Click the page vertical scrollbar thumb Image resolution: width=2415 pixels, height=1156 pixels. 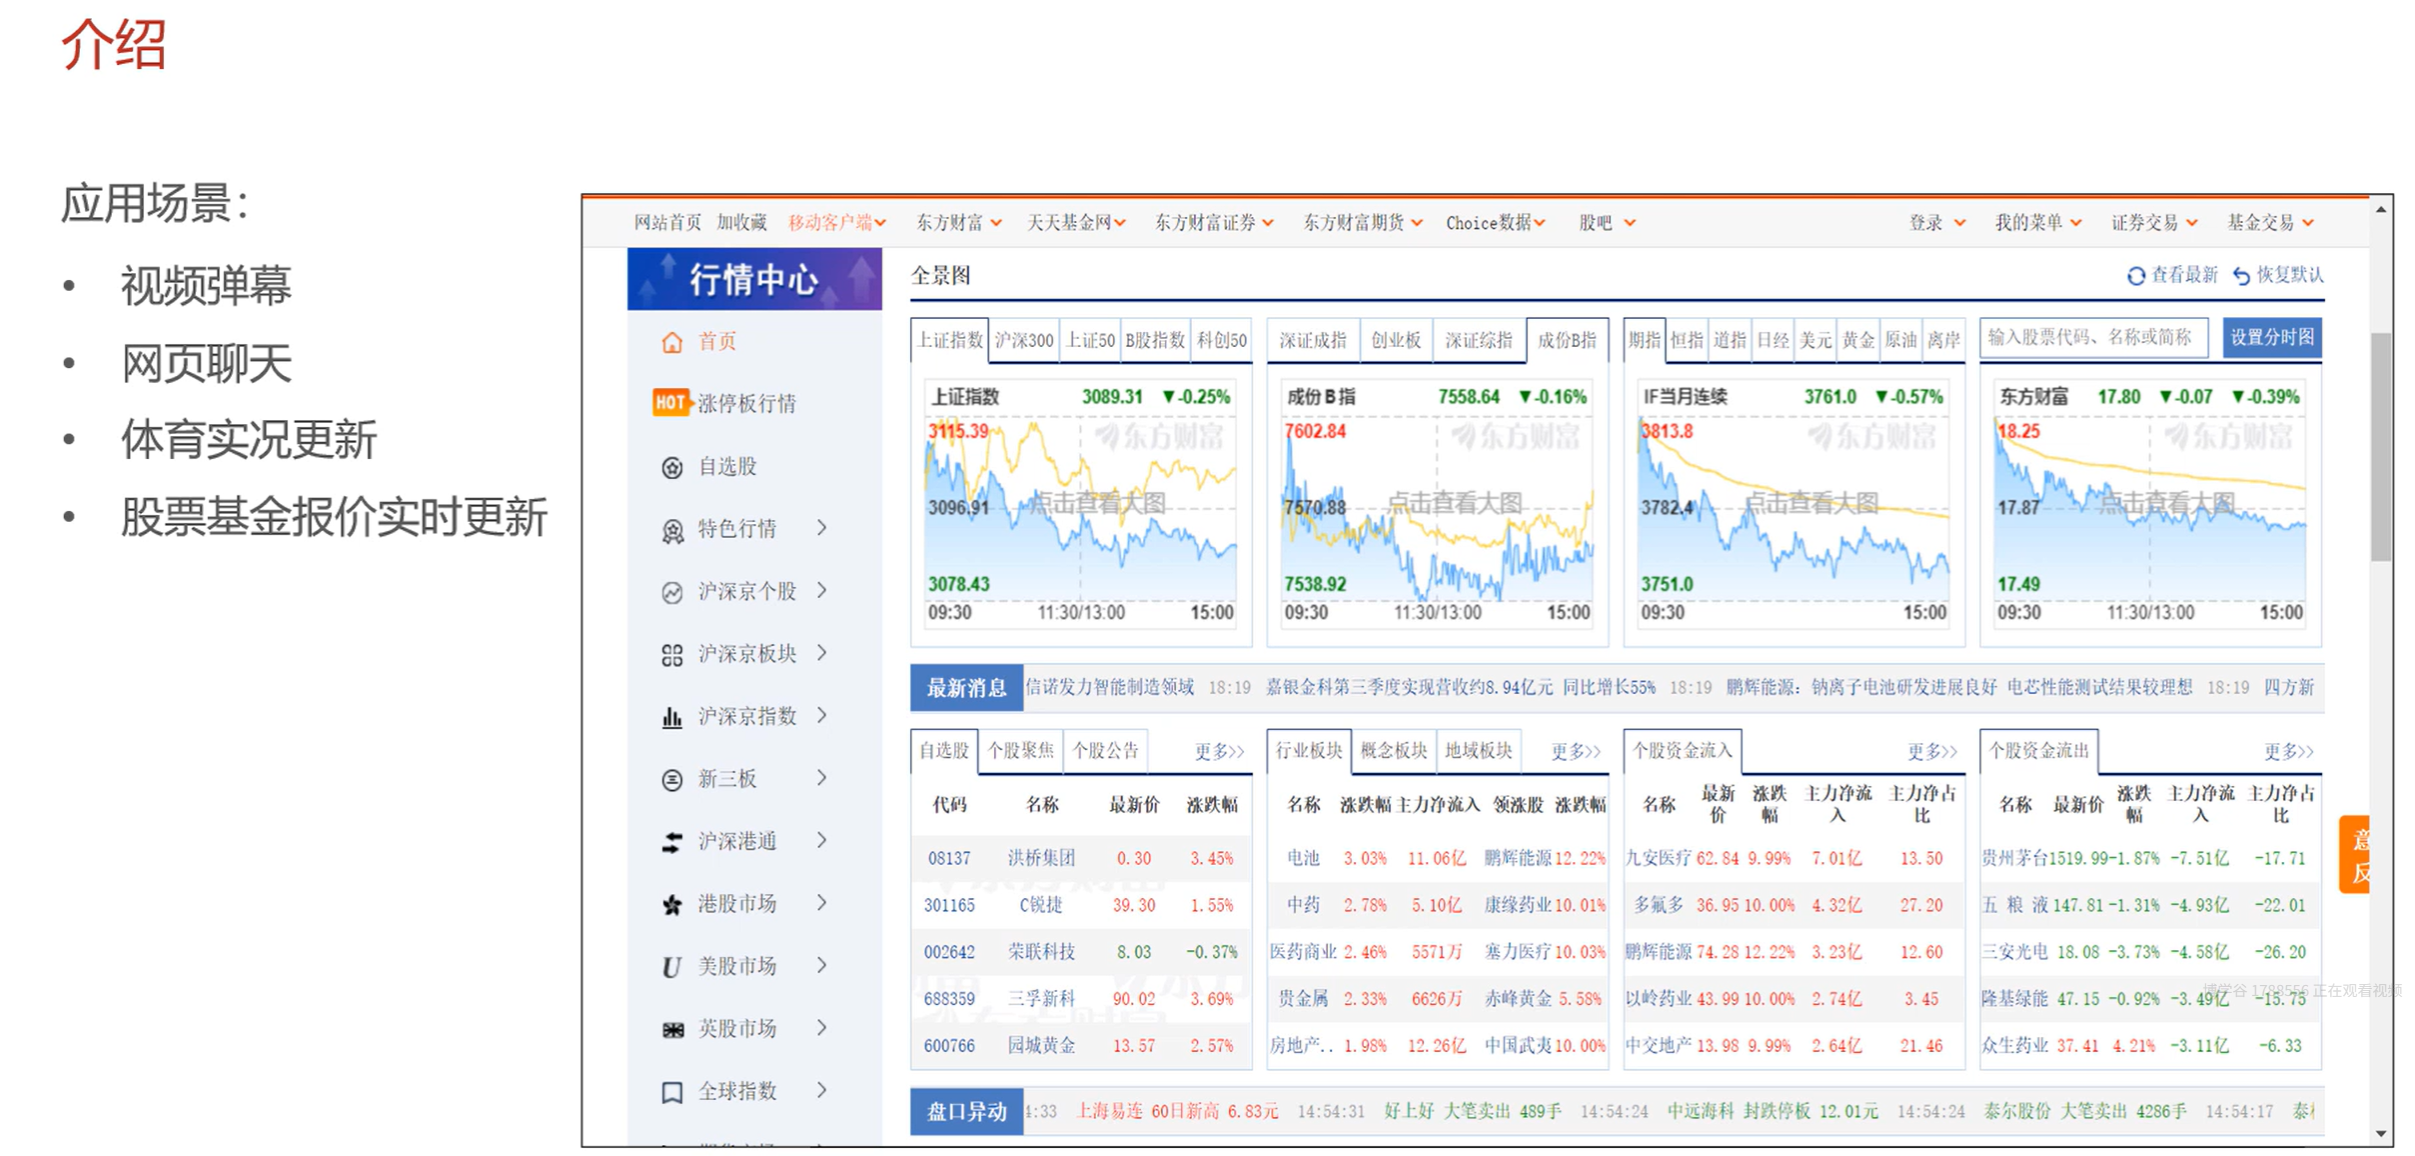tap(2381, 445)
